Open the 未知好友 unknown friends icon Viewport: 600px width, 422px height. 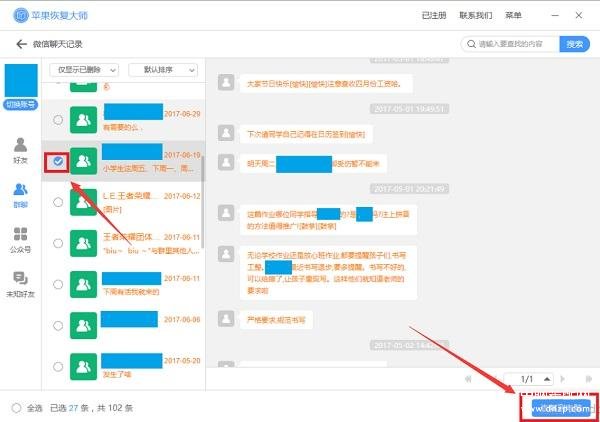(x=20, y=278)
